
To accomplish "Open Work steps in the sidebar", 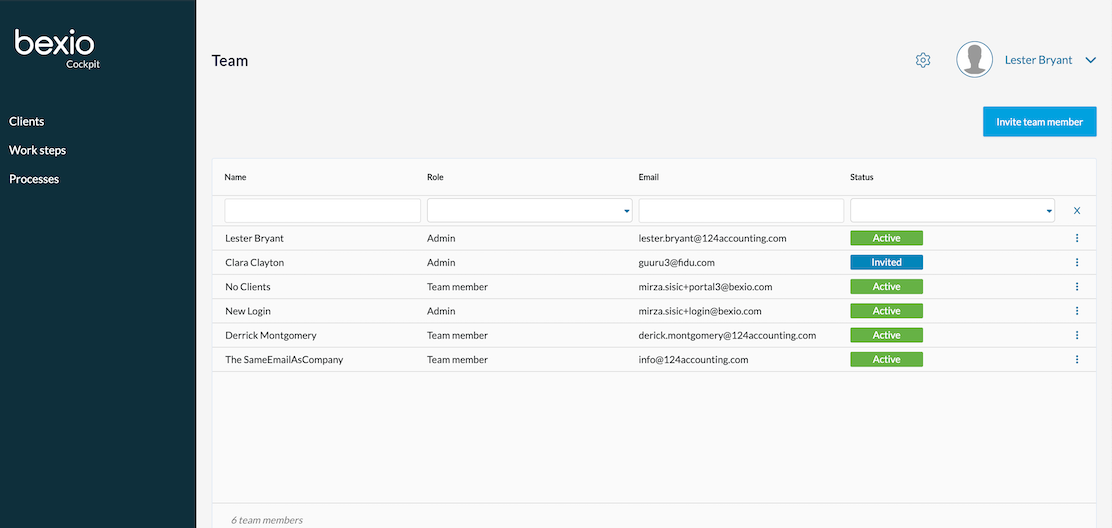I will [38, 150].
